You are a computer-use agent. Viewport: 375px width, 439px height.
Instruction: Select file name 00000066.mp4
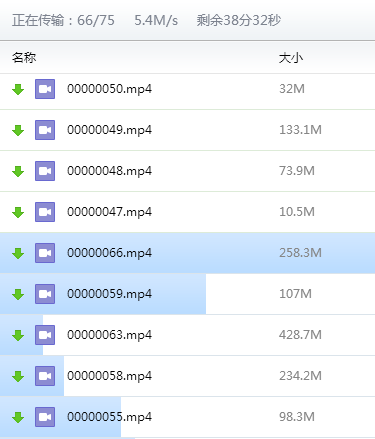(109, 253)
